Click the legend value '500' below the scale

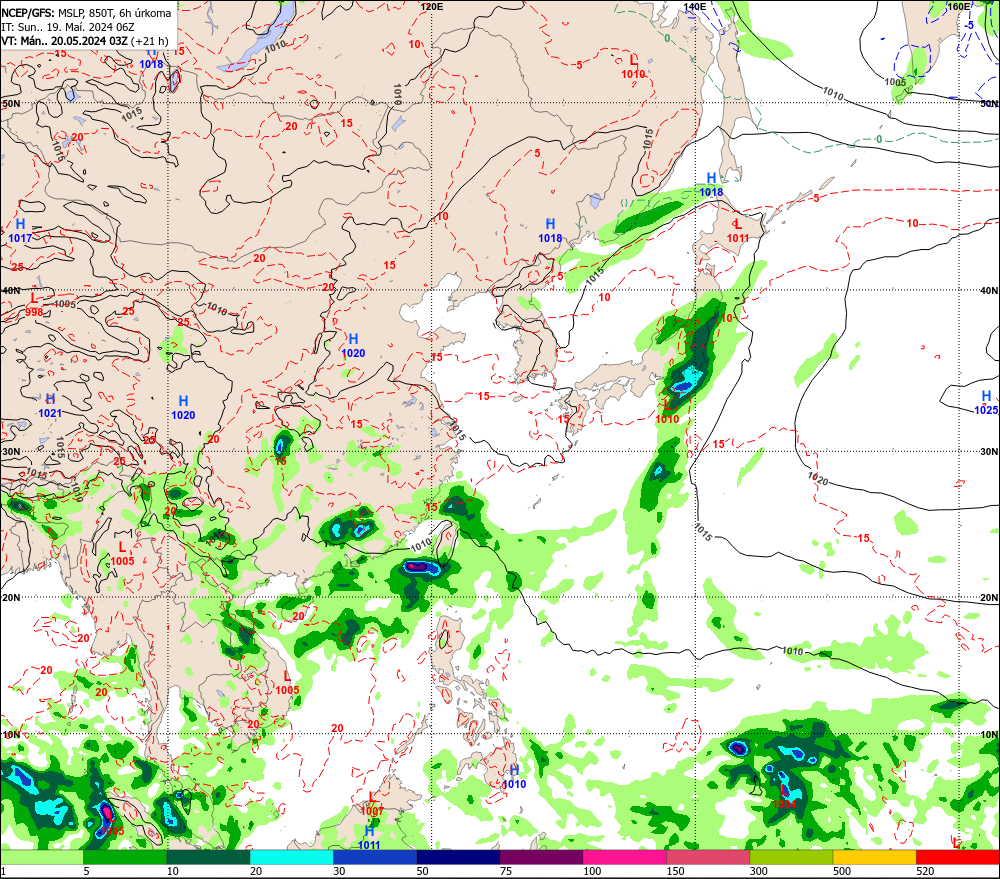pos(842,871)
